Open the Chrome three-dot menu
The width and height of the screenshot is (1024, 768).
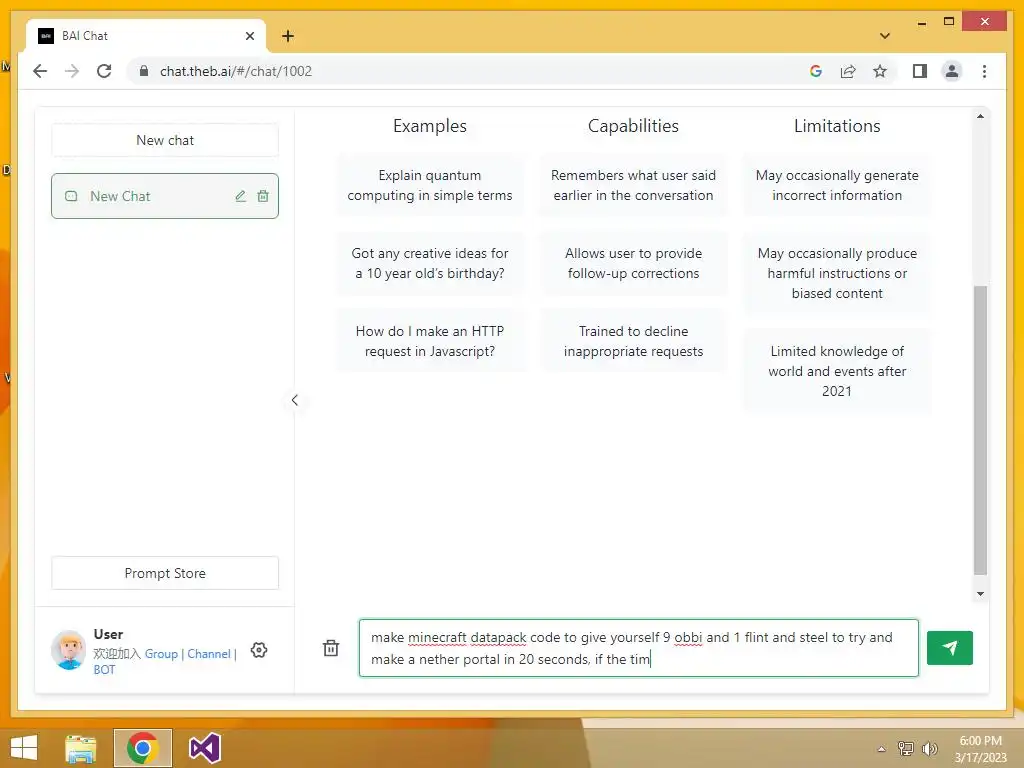pos(984,71)
